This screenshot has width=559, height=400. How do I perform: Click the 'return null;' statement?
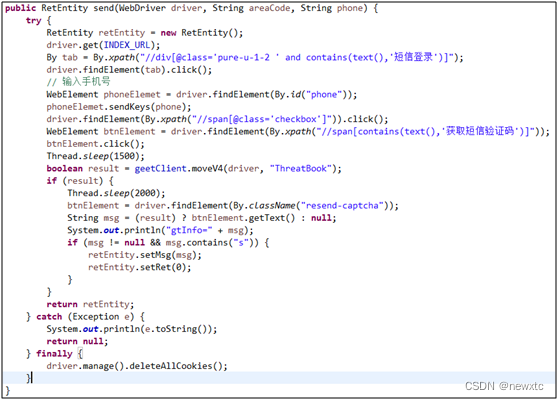[x=77, y=342]
